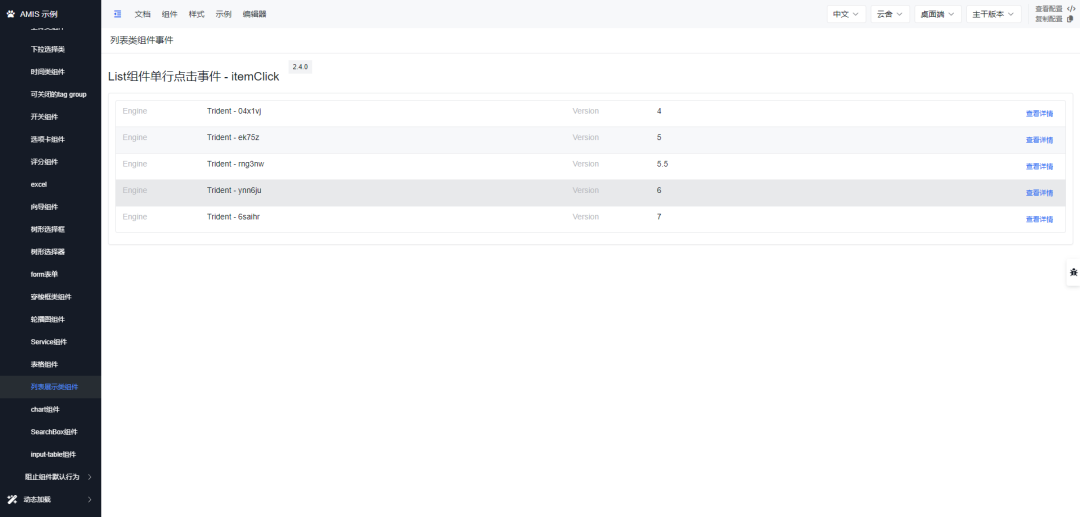Click 查看详情 for Trident - ek75z
Image resolution: width=1080 pixels, height=517 pixels.
click(1039, 140)
